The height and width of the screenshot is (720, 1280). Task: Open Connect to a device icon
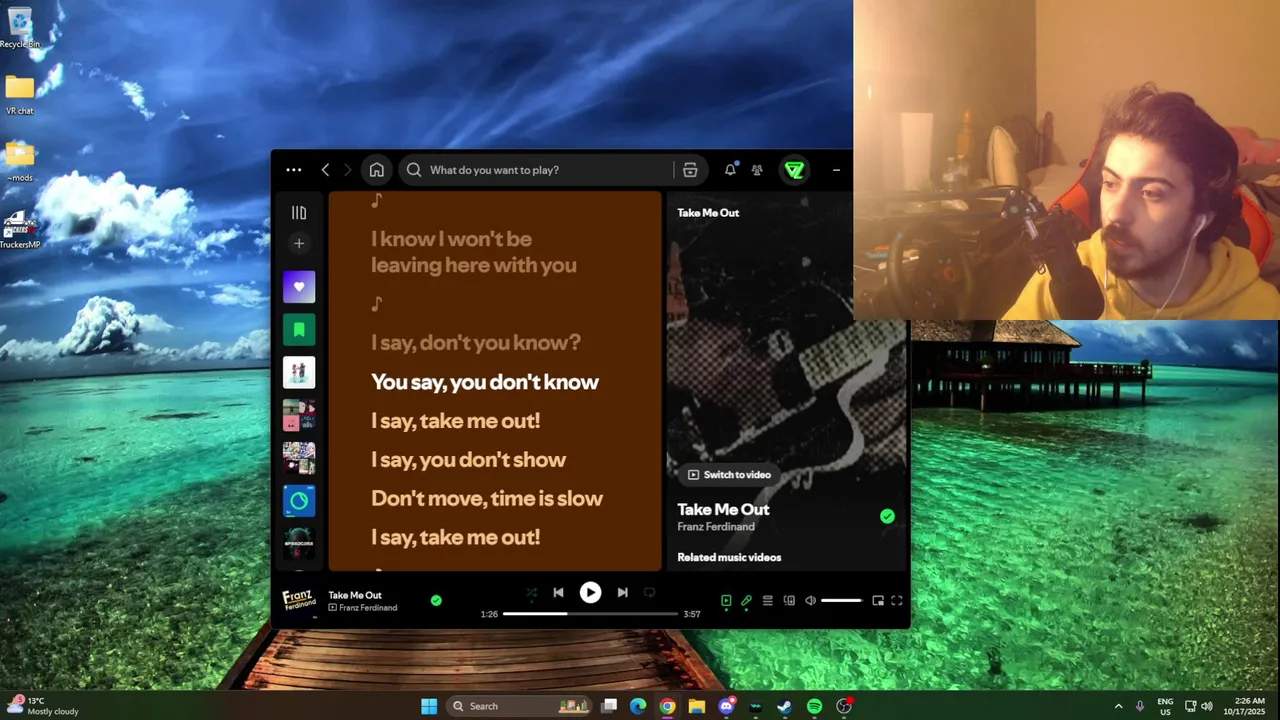tap(789, 601)
